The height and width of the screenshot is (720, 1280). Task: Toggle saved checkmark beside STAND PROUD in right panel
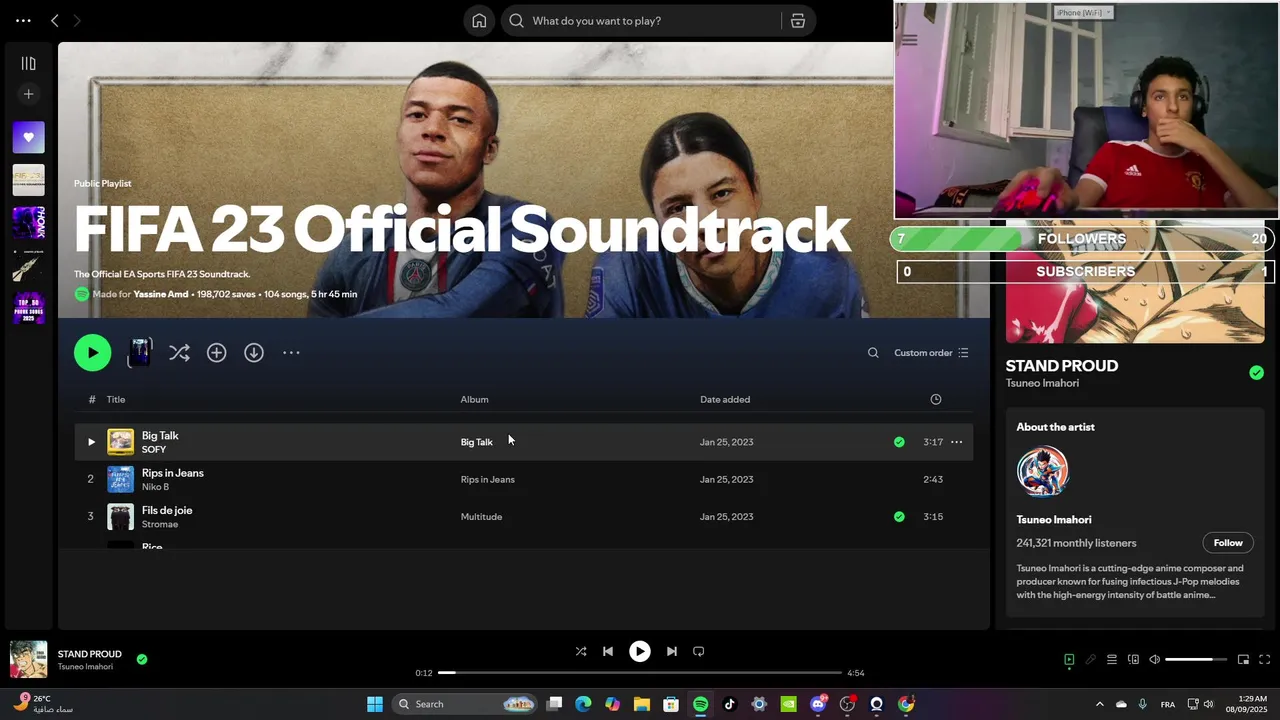(1256, 373)
